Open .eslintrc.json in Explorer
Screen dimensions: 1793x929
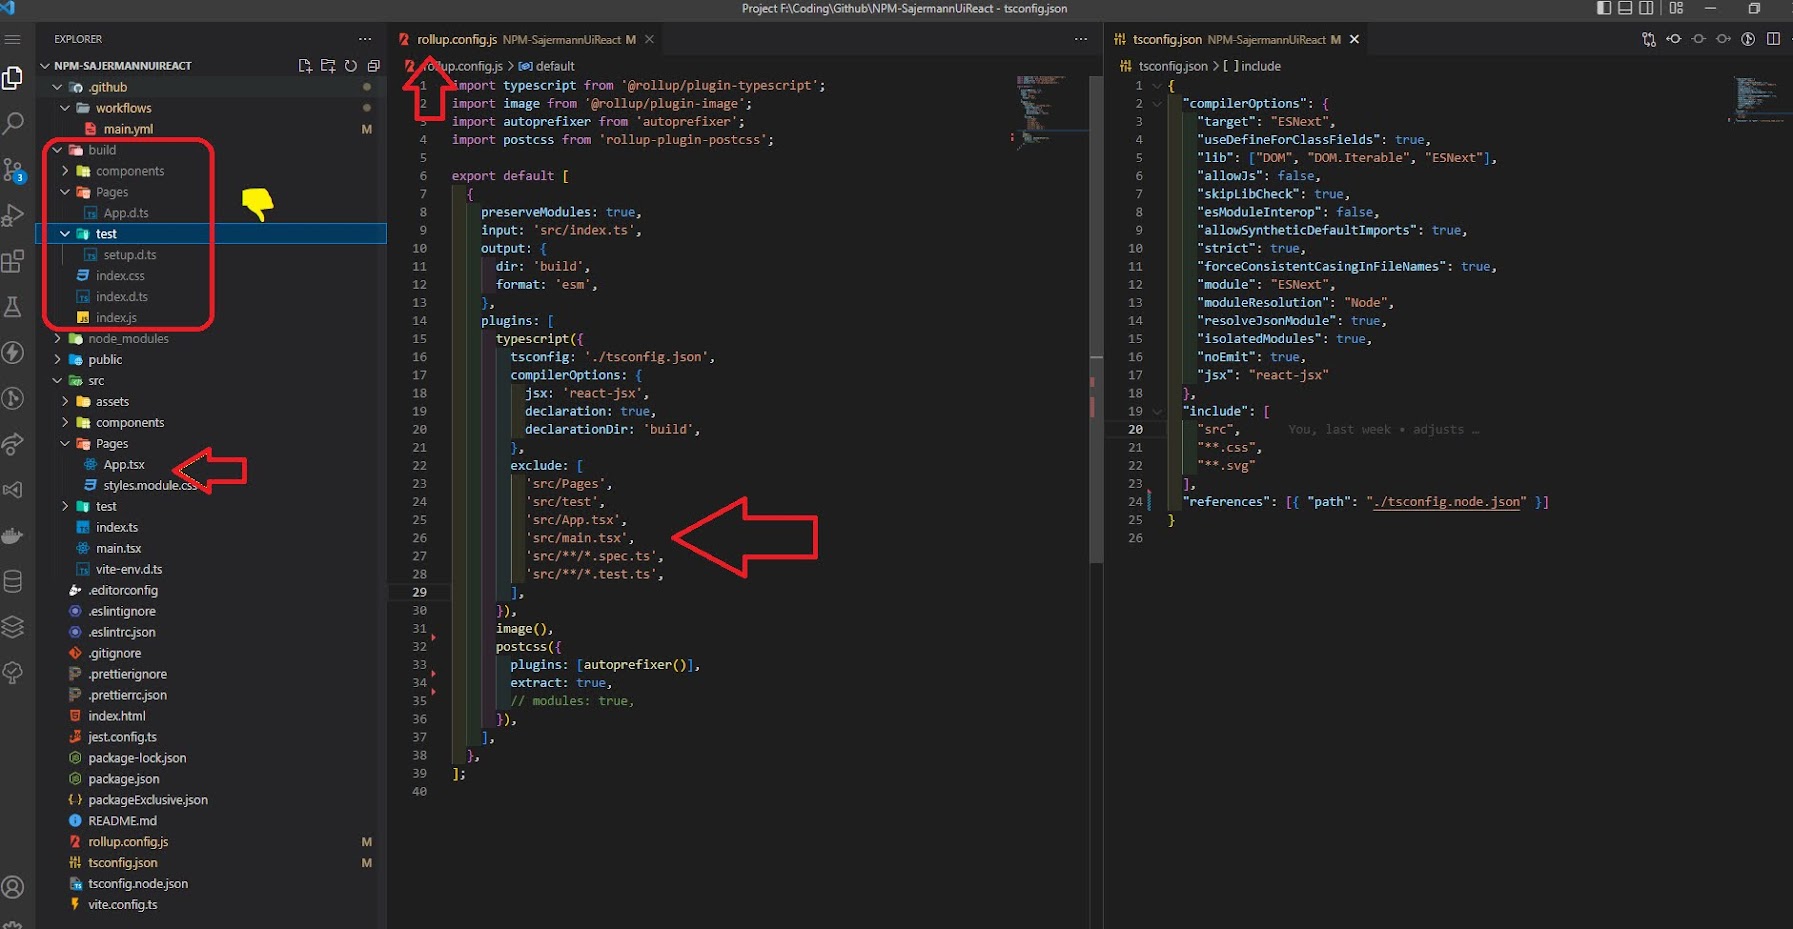[x=121, y=632]
